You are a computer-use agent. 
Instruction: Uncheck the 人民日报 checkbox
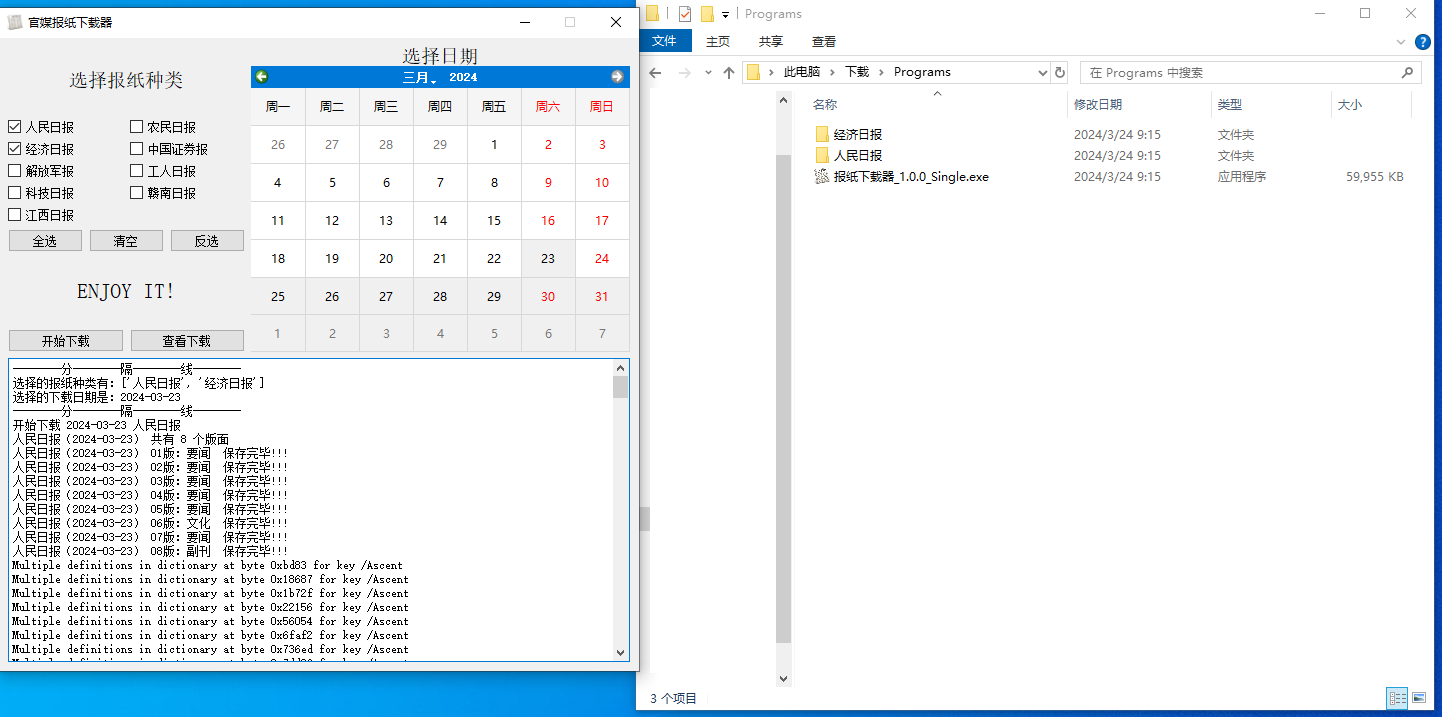pos(14,127)
